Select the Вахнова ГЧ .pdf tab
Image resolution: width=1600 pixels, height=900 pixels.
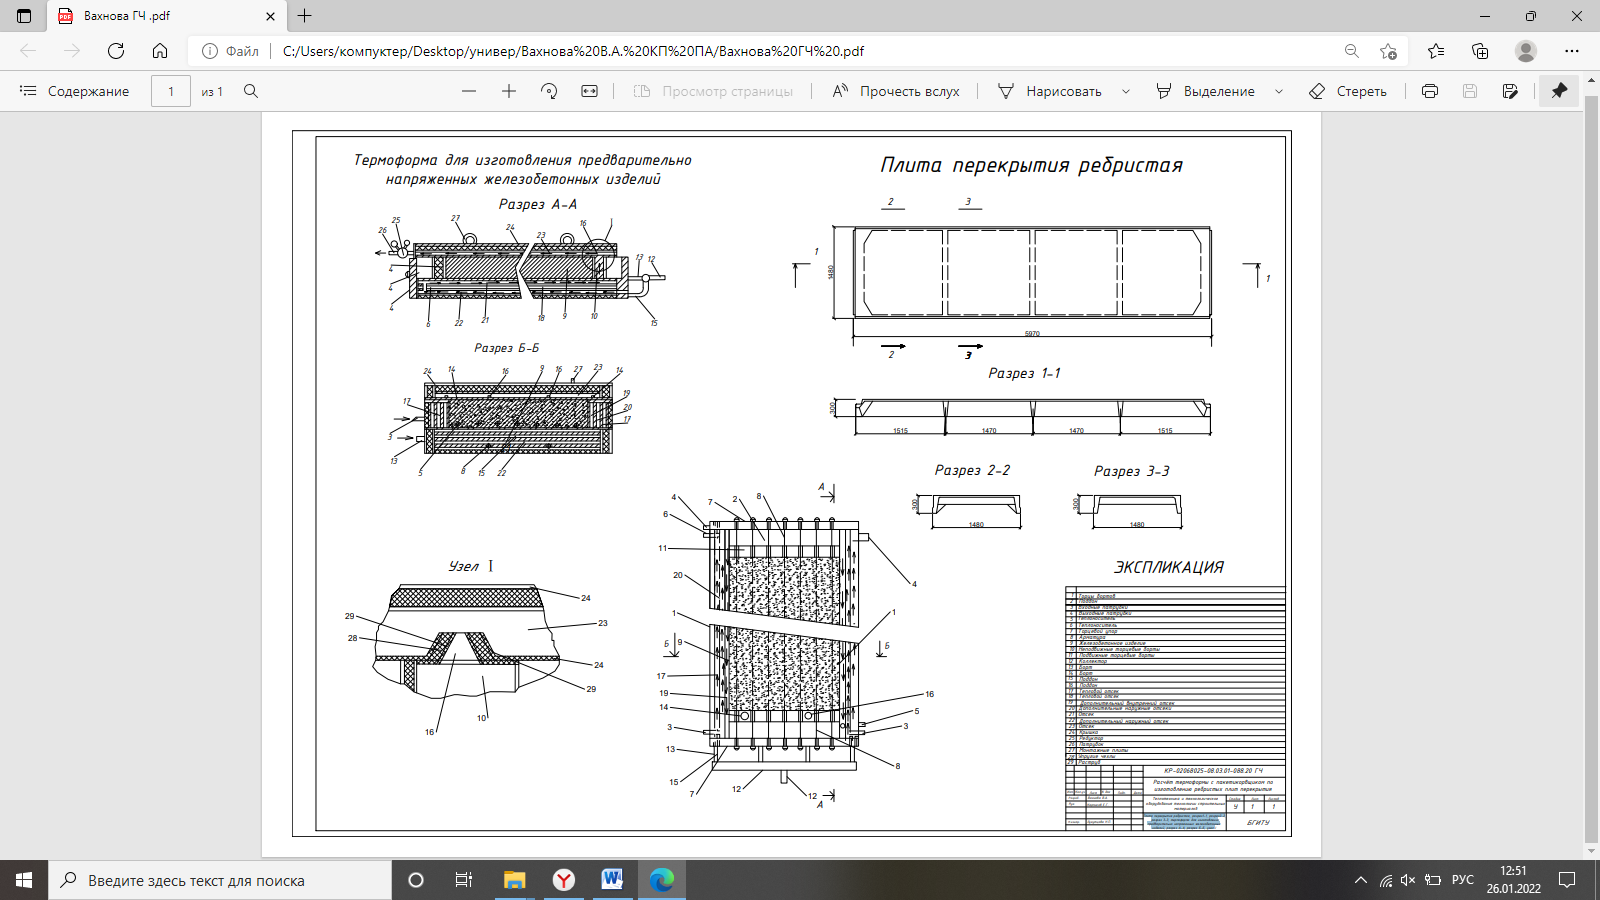(x=166, y=16)
